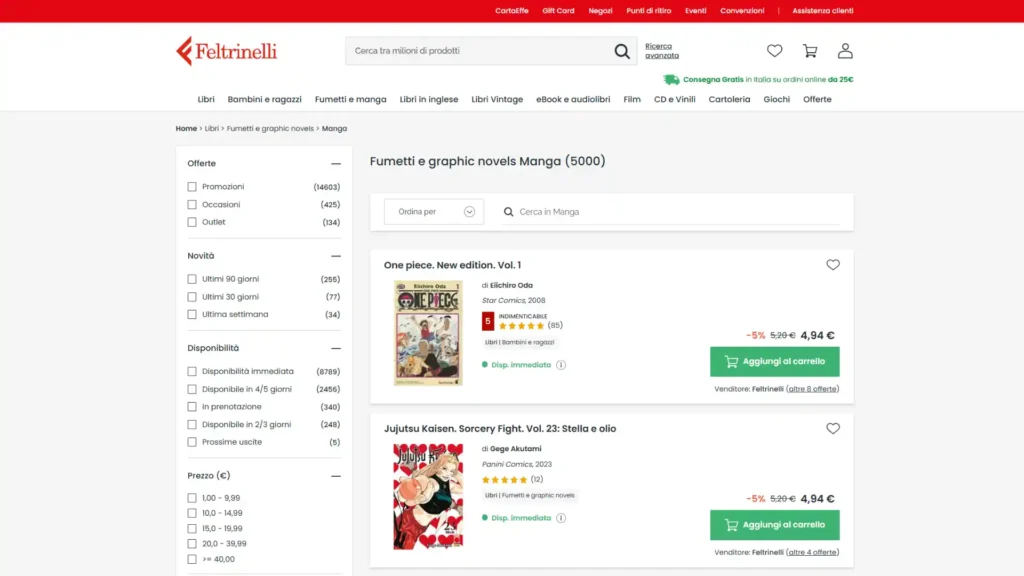
Task: Add Jujutsu Kaisen Vol. 23 to wishlist heart
Action: click(833, 428)
